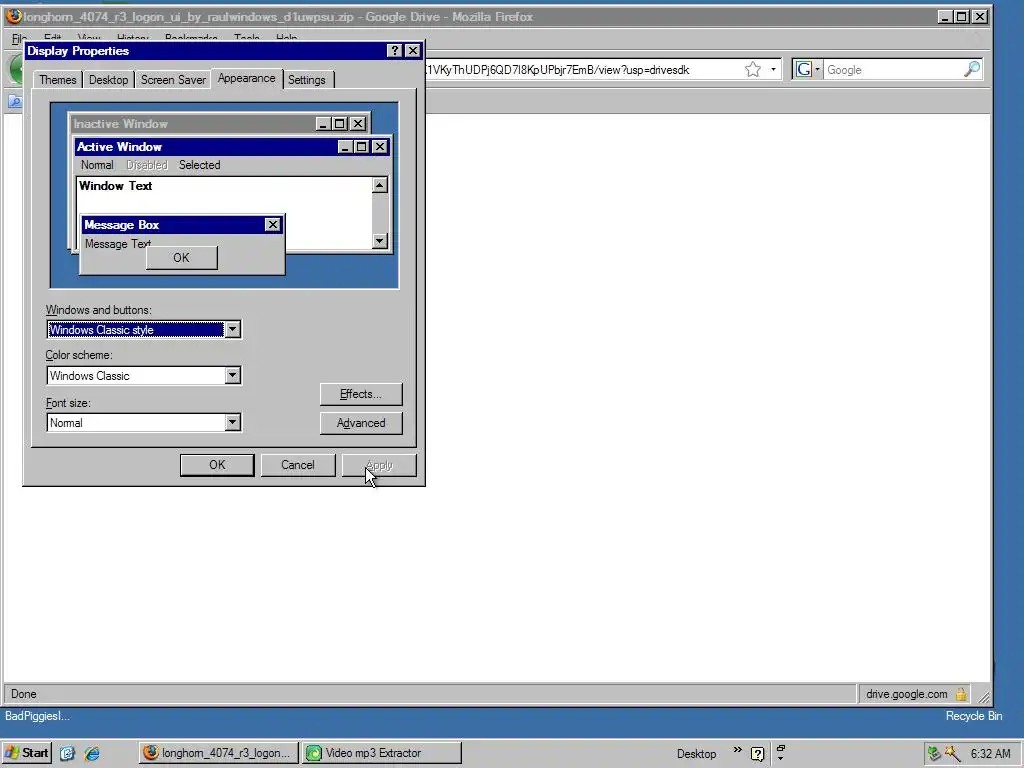Switch to the longhorn_4074_r3_logon Firefox taskbar button

point(219,753)
